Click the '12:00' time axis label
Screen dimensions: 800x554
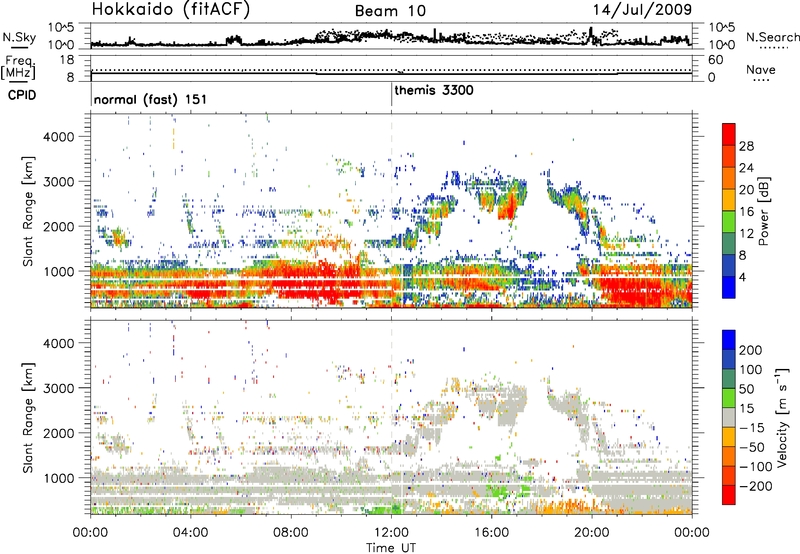pos(391,533)
